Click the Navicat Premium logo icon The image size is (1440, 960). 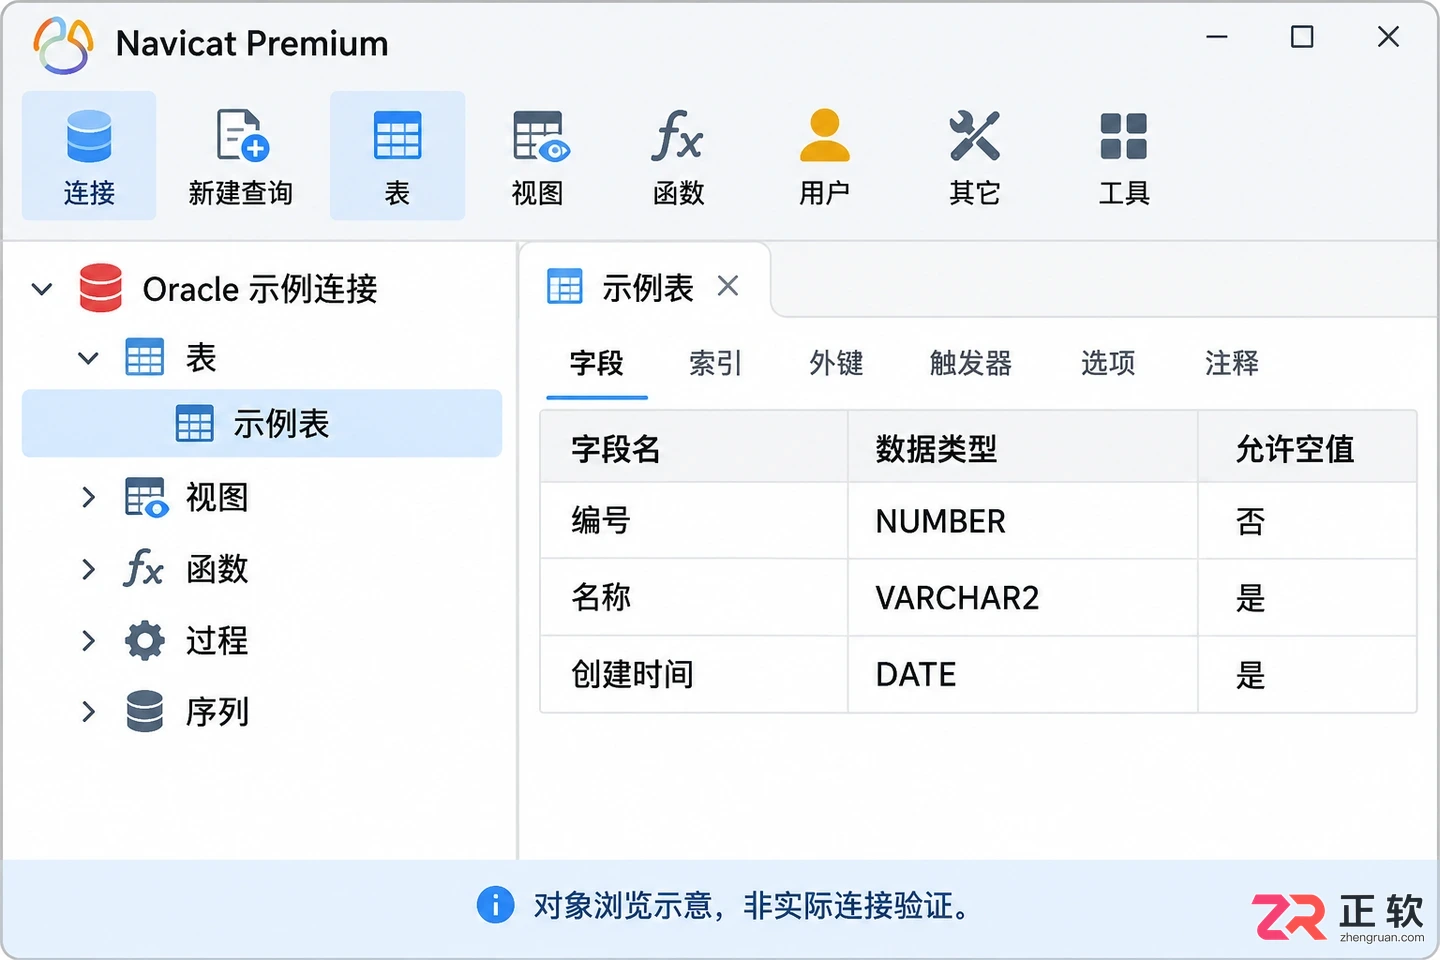(x=63, y=45)
